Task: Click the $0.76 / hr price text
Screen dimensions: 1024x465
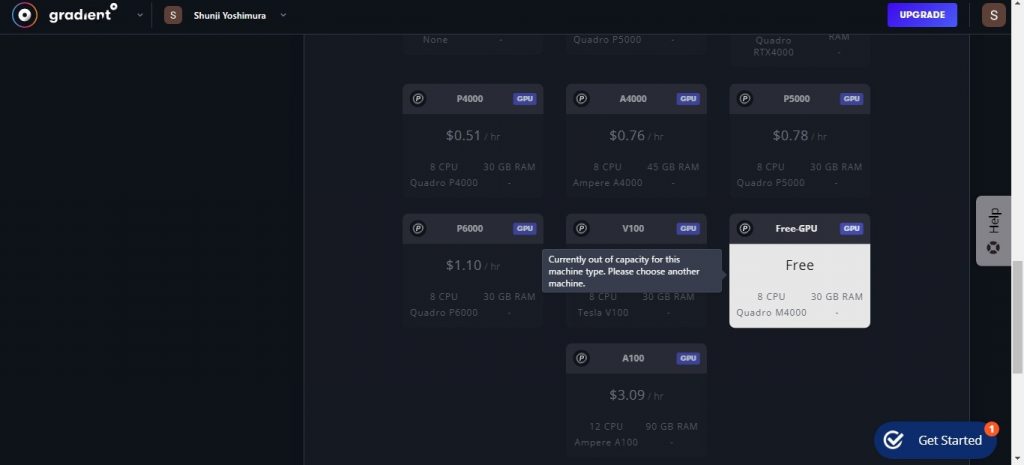Action: click(x=636, y=136)
